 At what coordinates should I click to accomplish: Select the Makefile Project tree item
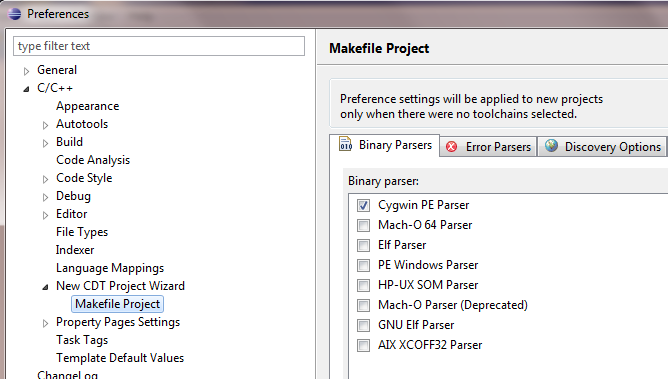(118, 304)
